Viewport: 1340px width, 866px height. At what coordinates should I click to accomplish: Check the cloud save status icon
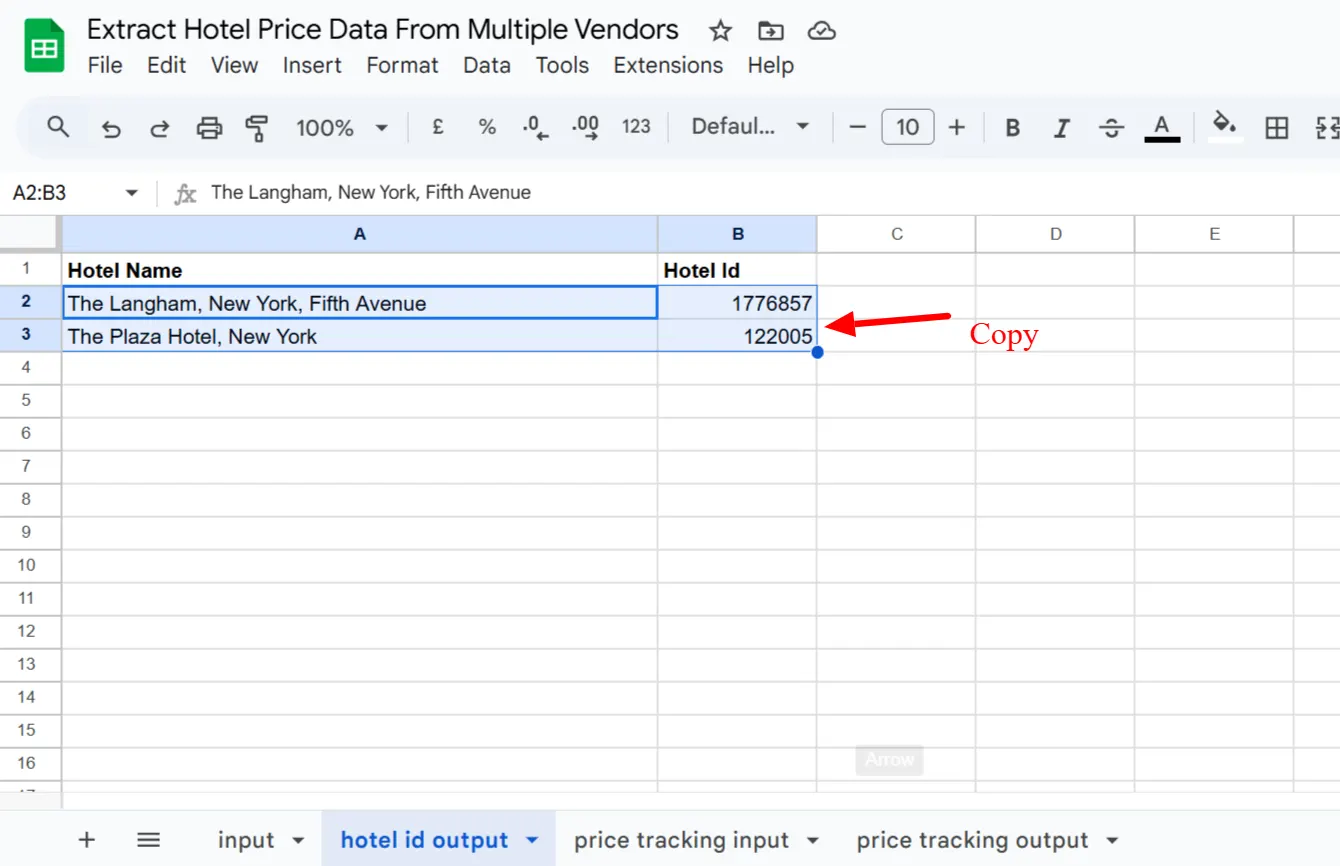(x=822, y=31)
